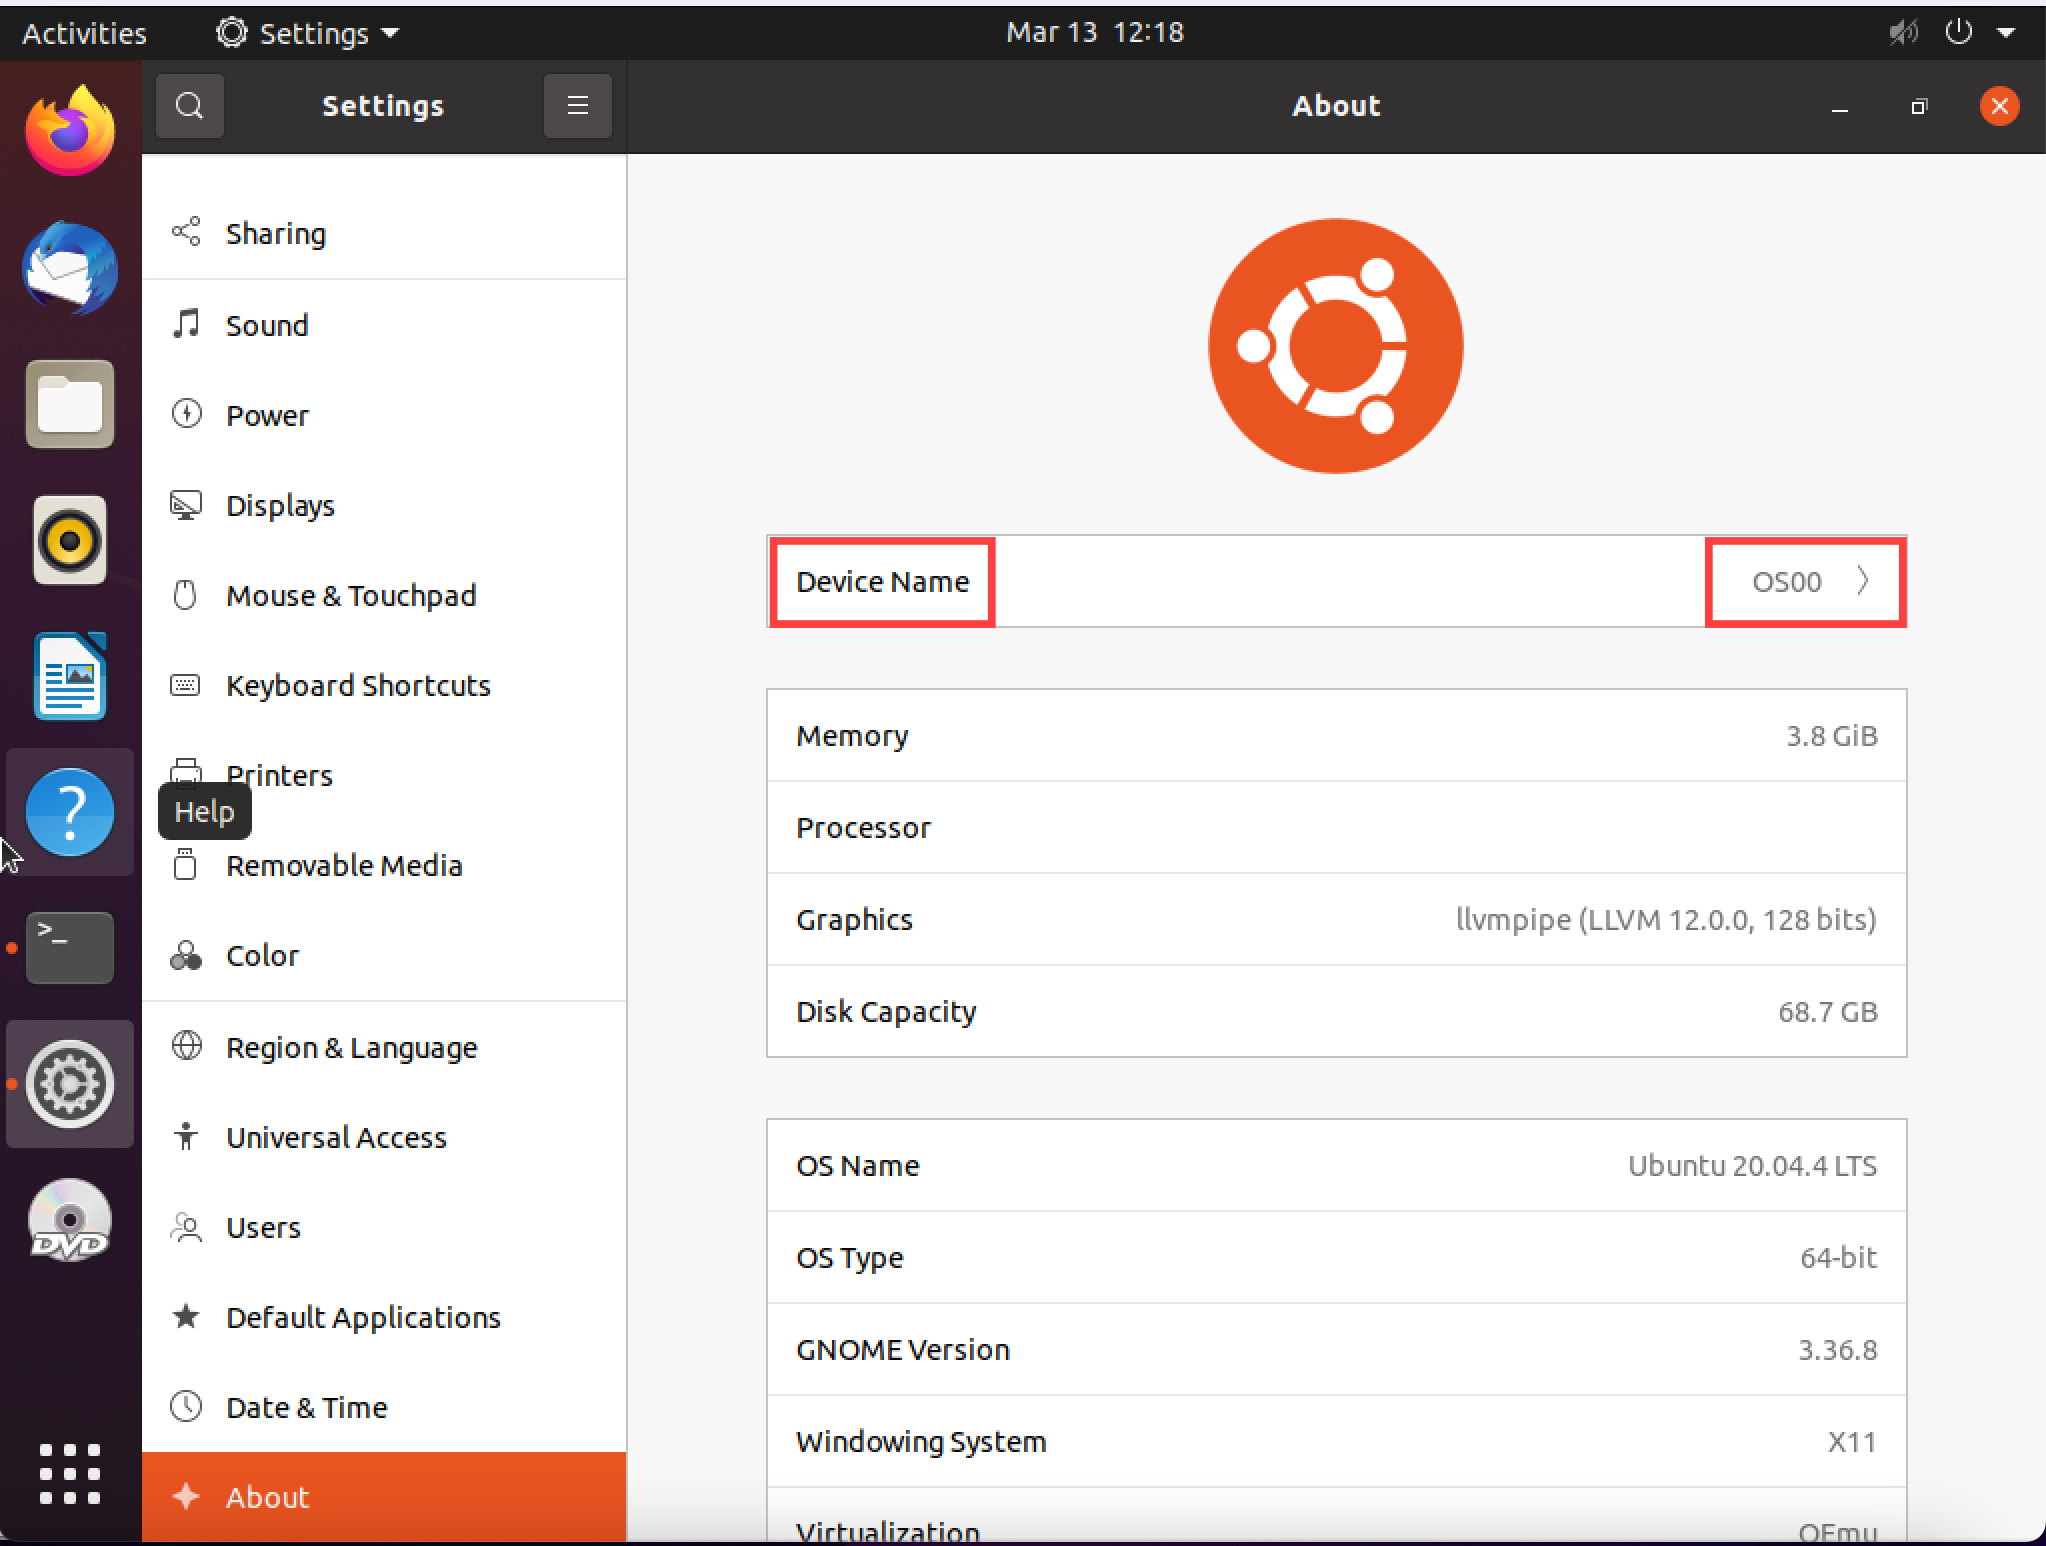Minimize the Settings window
The height and width of the screenshot is (1546, 2046).
click(x=1839, y=107)
